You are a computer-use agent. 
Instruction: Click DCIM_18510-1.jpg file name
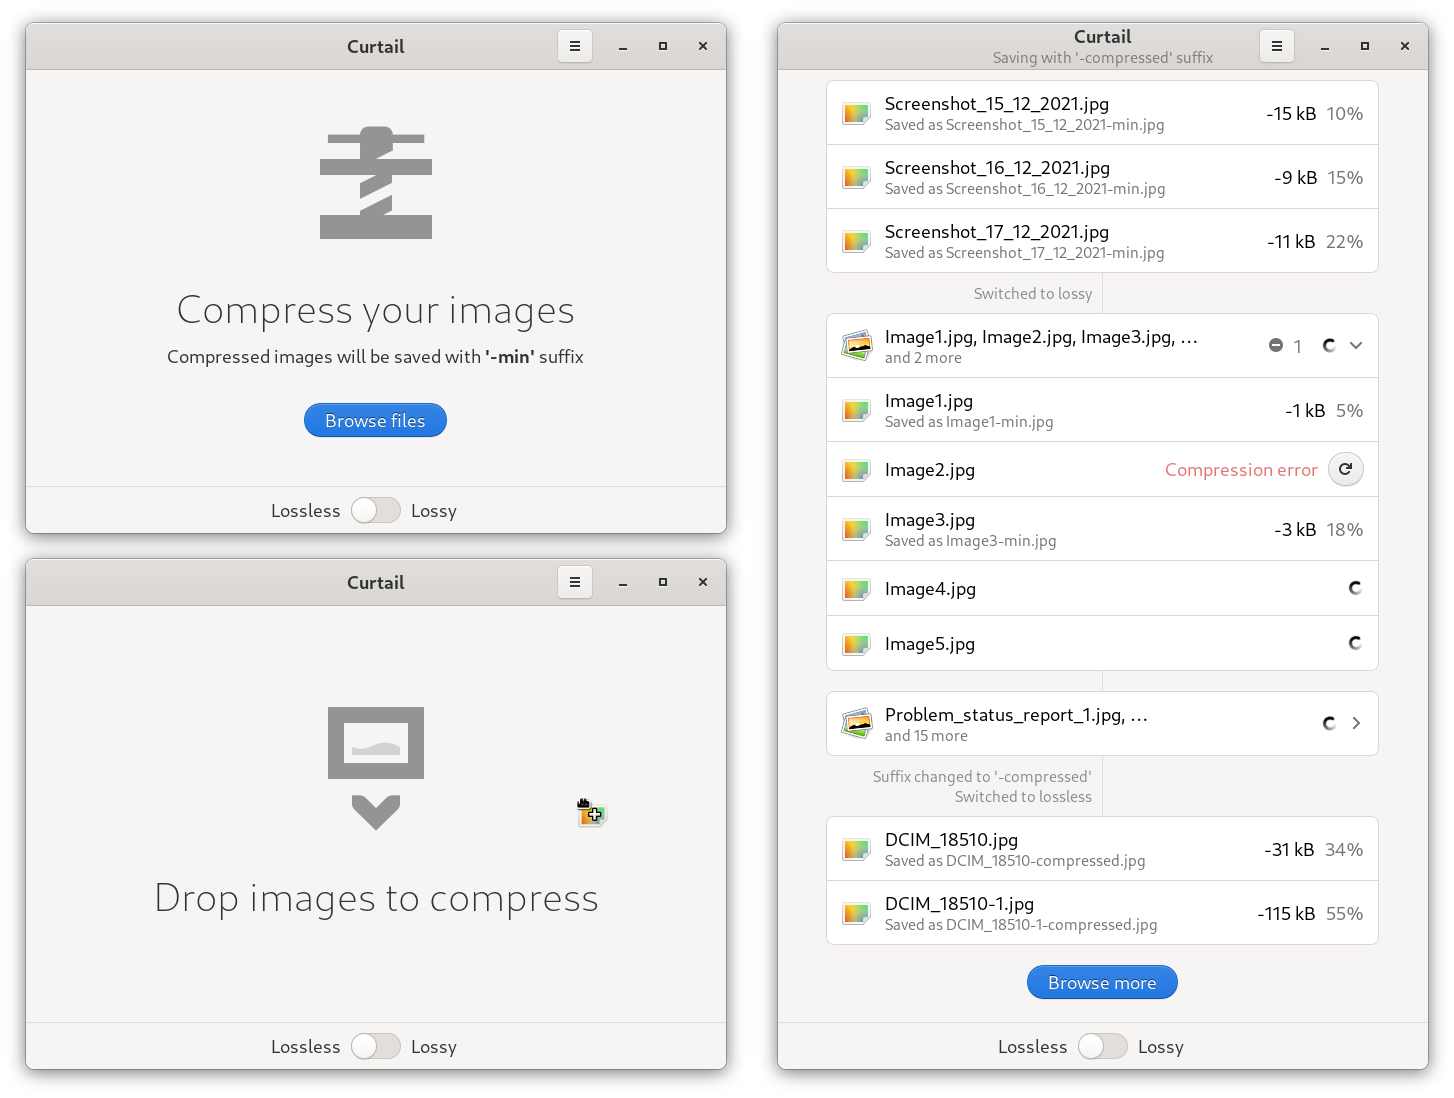pos(959,904)
